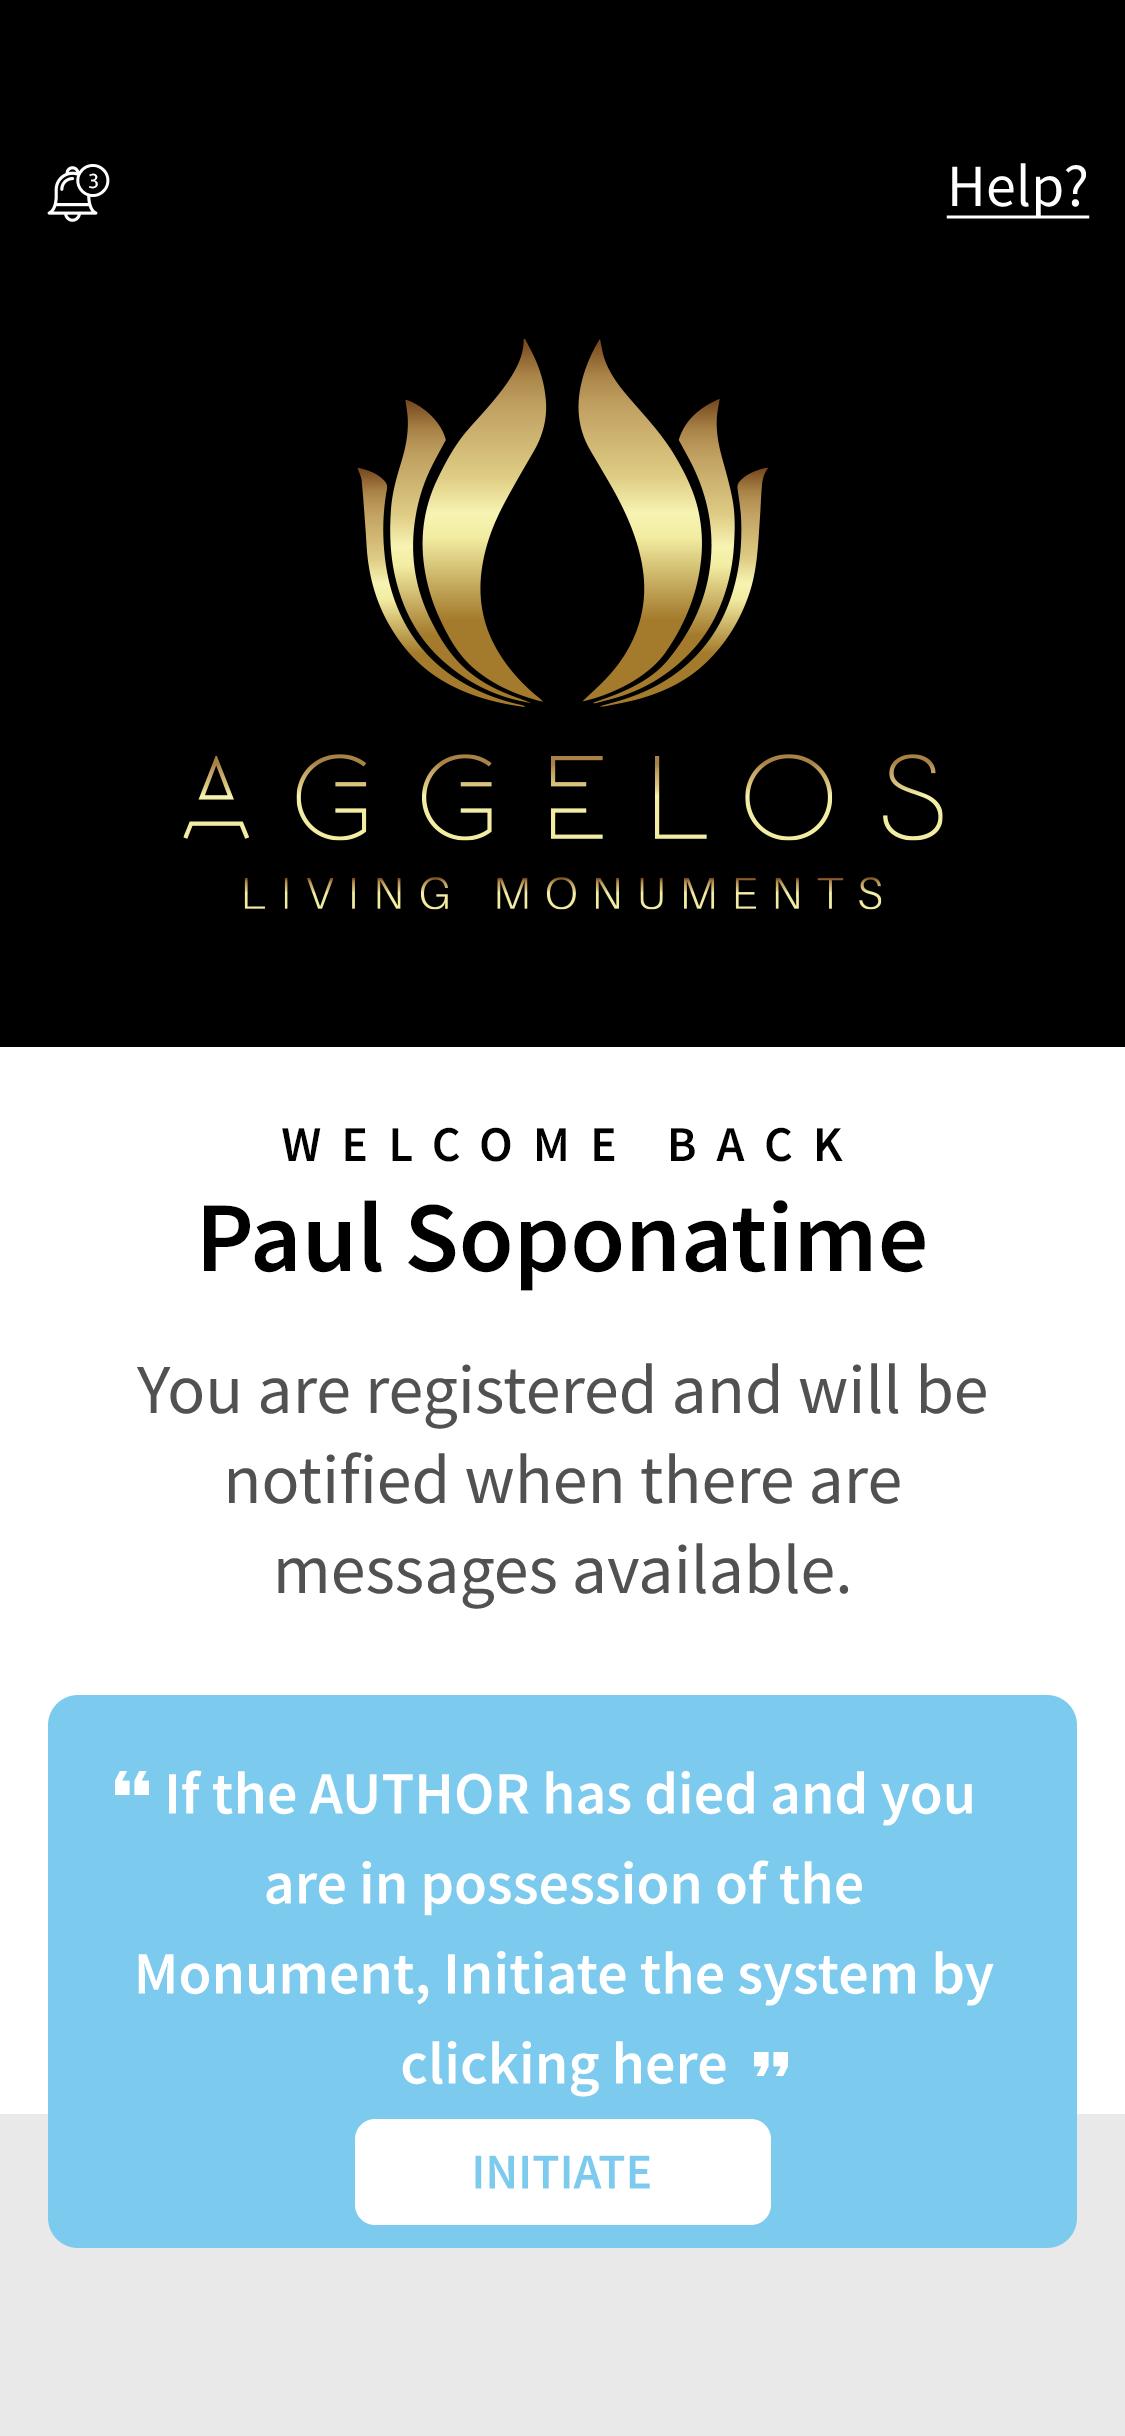The width and height of the screenshot is (1125, 2436).
Task: Tap the name Paul Soponatime
Action: coord(563,1239)
